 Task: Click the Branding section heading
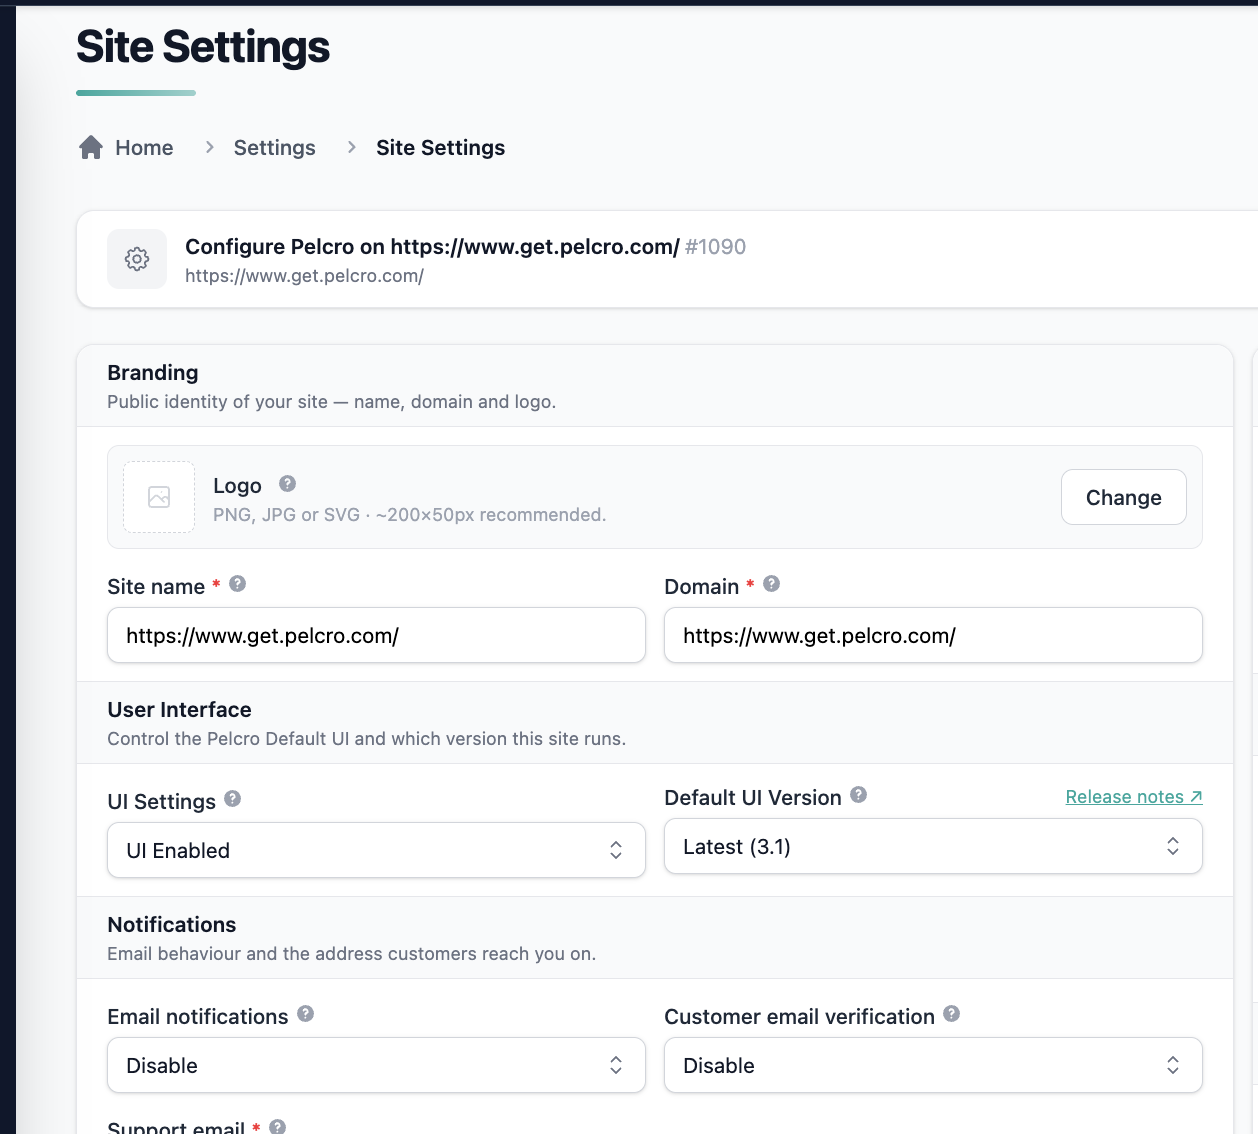point(153,373)
